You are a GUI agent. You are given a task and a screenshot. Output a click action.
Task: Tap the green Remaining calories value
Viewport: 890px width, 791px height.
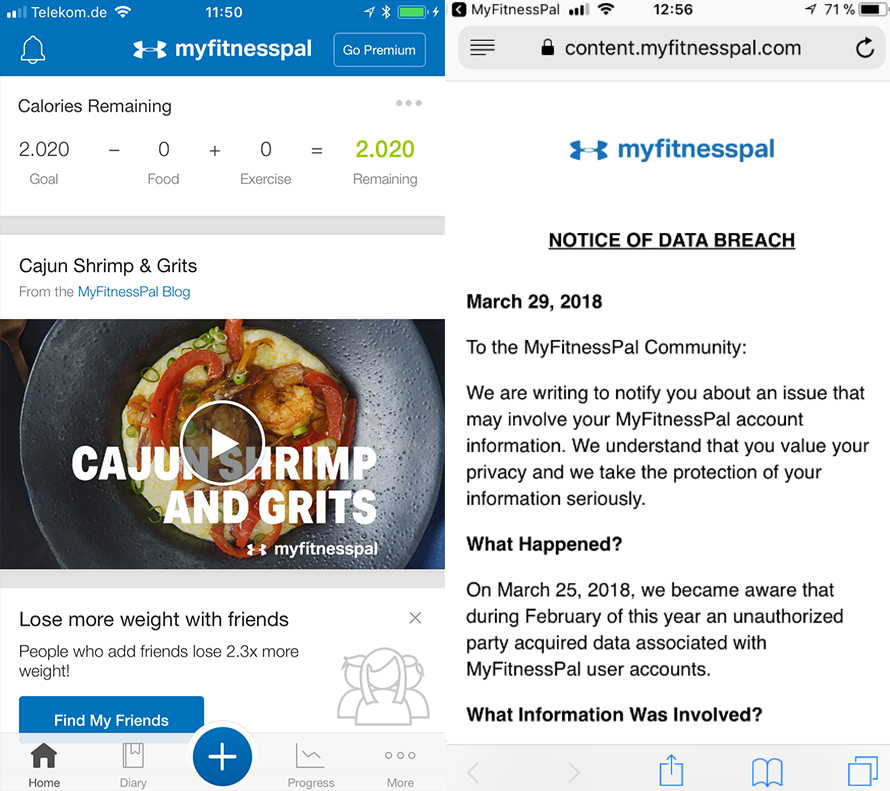[385, 150]
